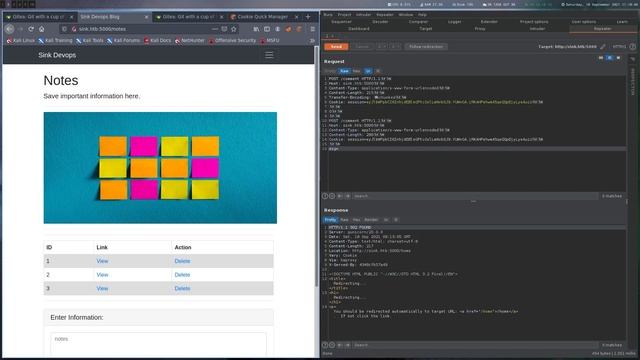The width and height of the screenshot is (640, 360).
Task: Click the notes text area
Action: pyautogui.click(x=158, y=344)
